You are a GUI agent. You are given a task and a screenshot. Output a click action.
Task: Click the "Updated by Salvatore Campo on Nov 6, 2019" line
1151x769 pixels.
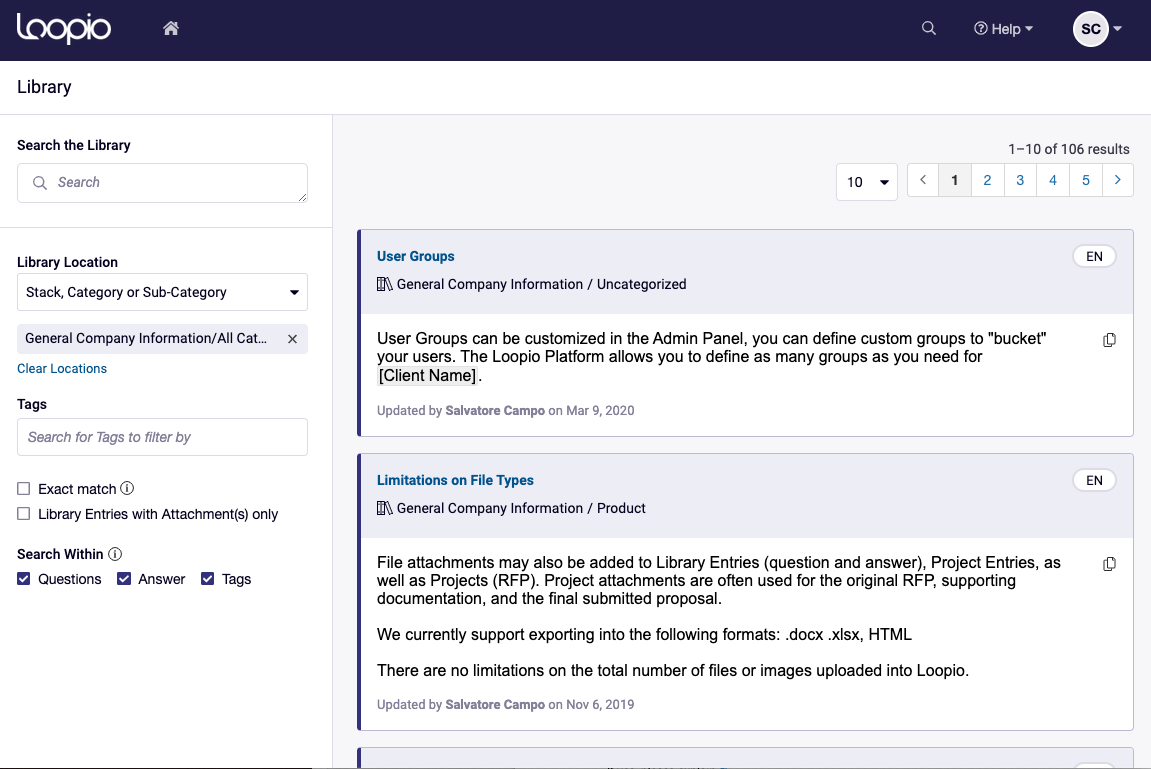pos(506,704)
